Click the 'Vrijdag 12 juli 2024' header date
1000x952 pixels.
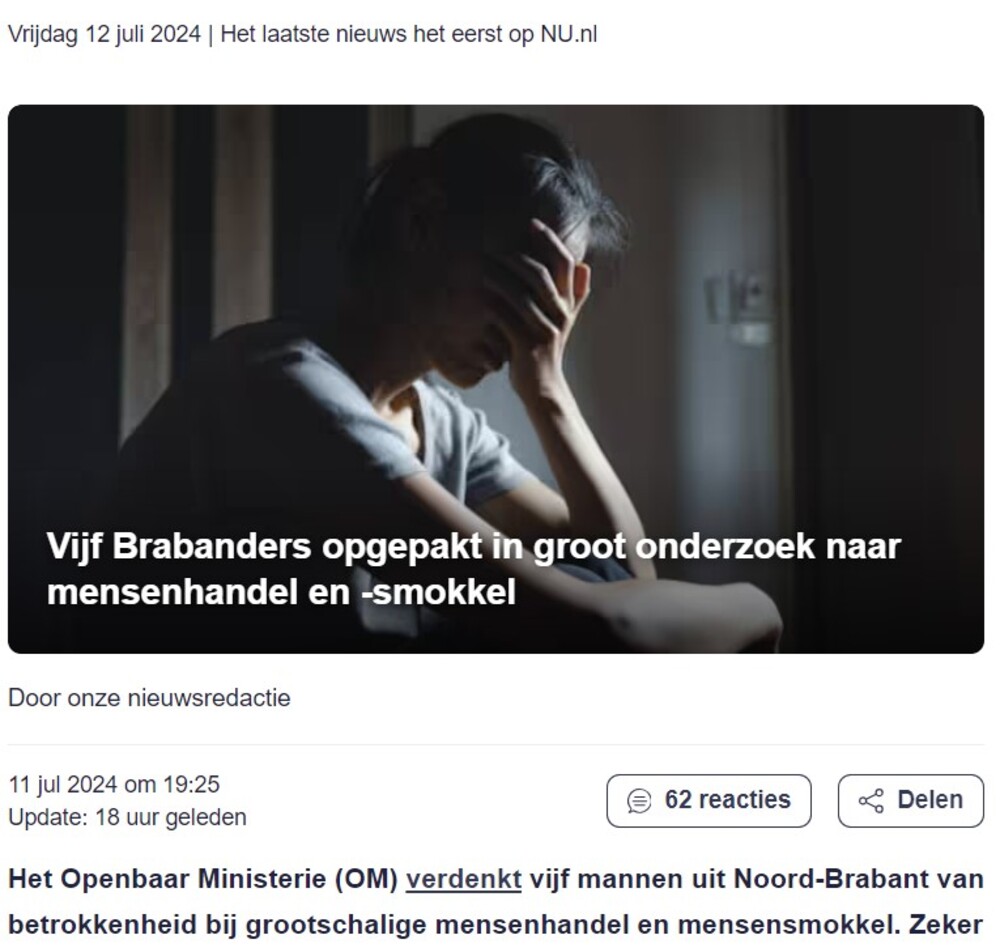[105, 34]
